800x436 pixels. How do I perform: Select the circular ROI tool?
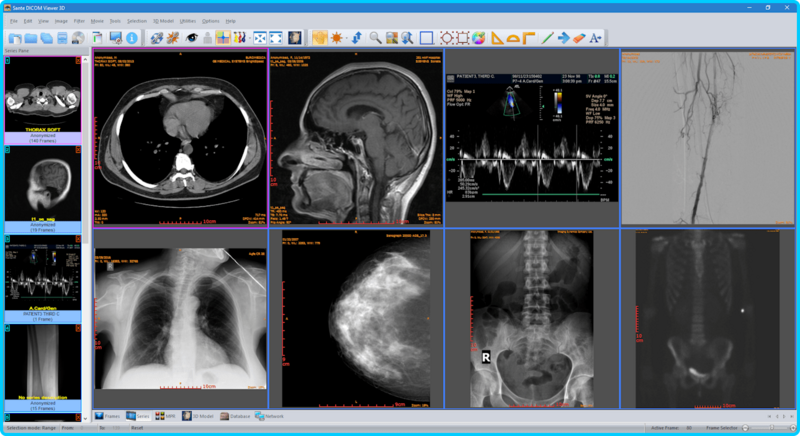tap(446, 38)
